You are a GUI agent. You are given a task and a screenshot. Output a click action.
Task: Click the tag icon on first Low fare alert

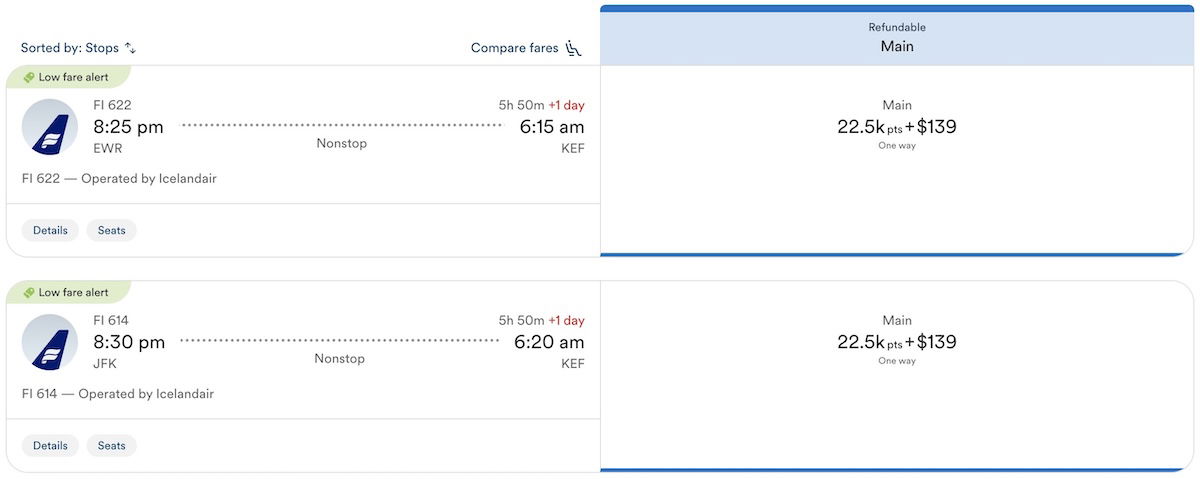pos(28,77)
